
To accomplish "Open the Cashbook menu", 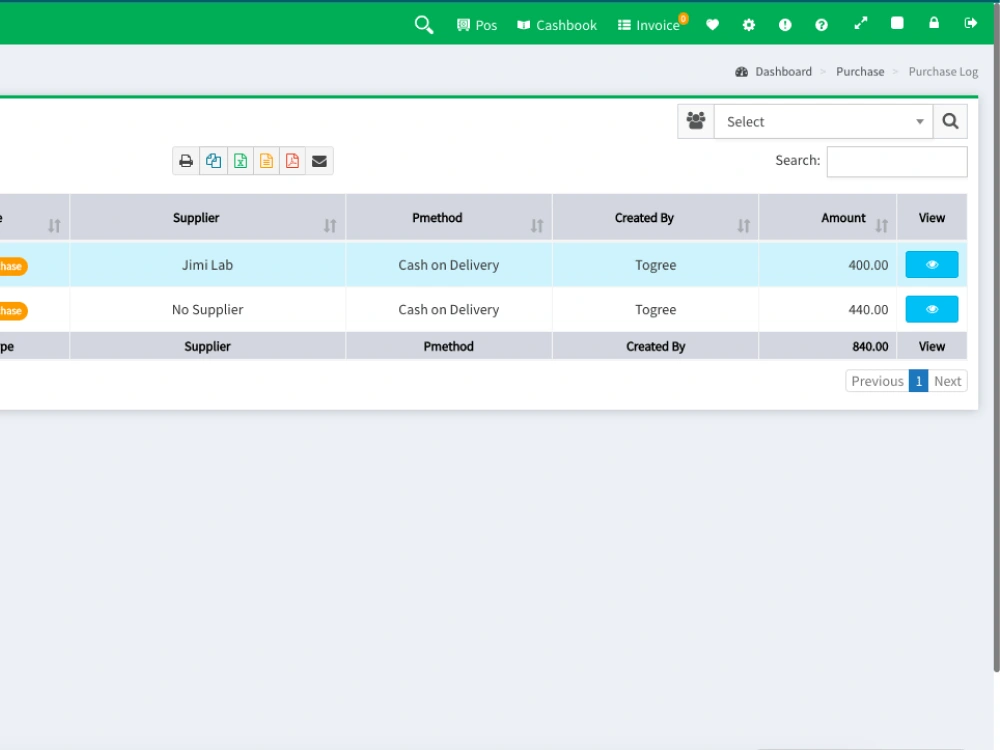I will point(556,24).
